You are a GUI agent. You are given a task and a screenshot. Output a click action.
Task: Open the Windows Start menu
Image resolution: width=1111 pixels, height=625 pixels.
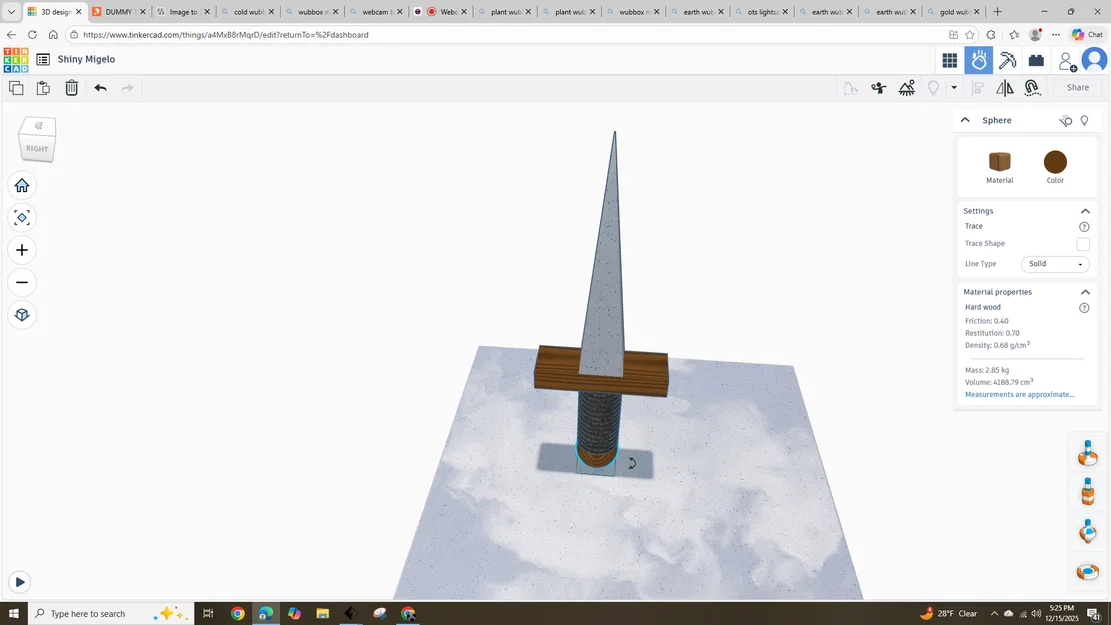pos(13,614)
